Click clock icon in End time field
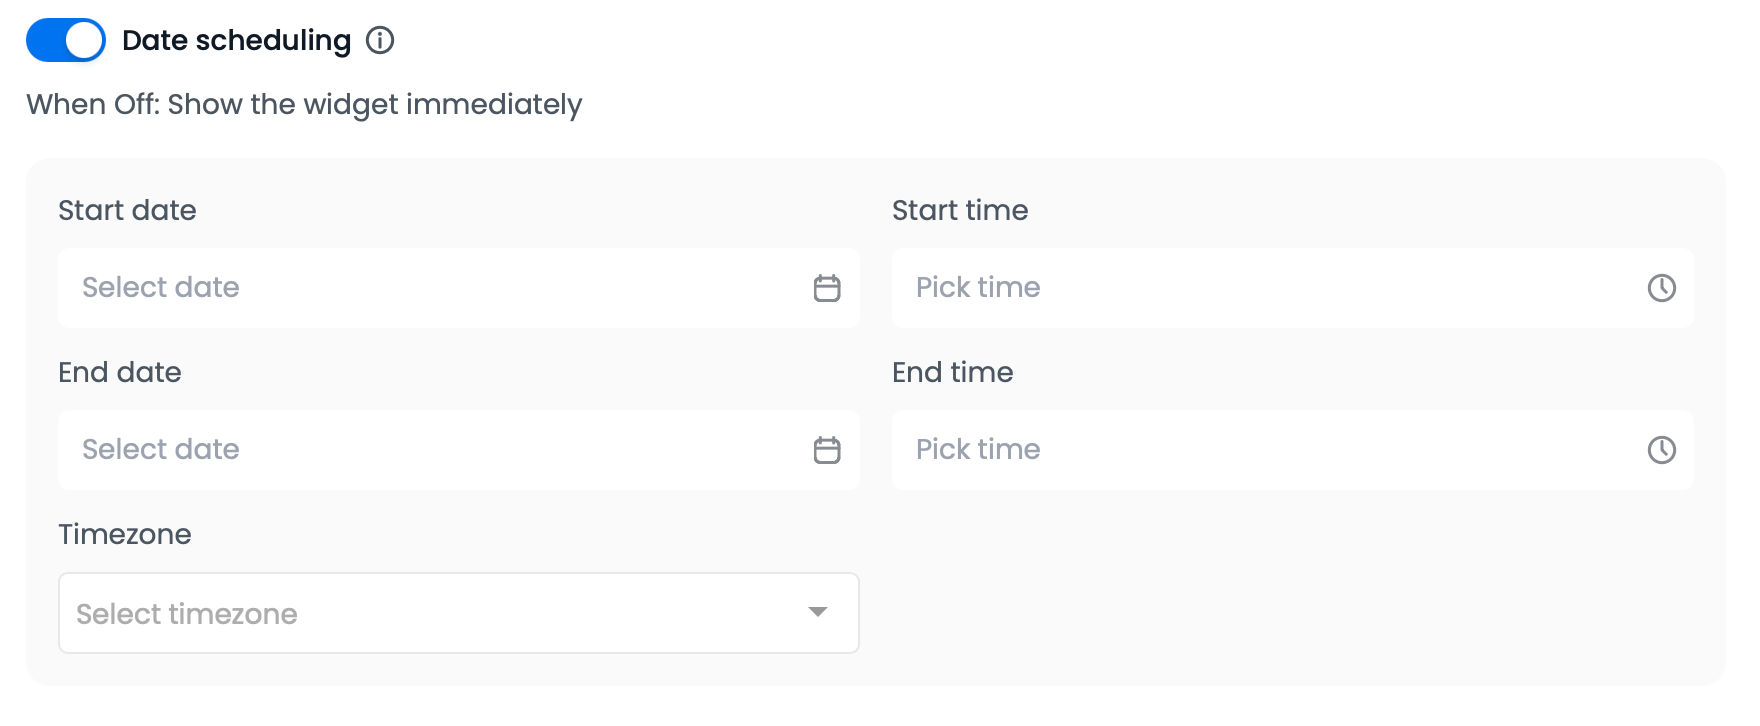1760x726 pixels. [1661, 450]
